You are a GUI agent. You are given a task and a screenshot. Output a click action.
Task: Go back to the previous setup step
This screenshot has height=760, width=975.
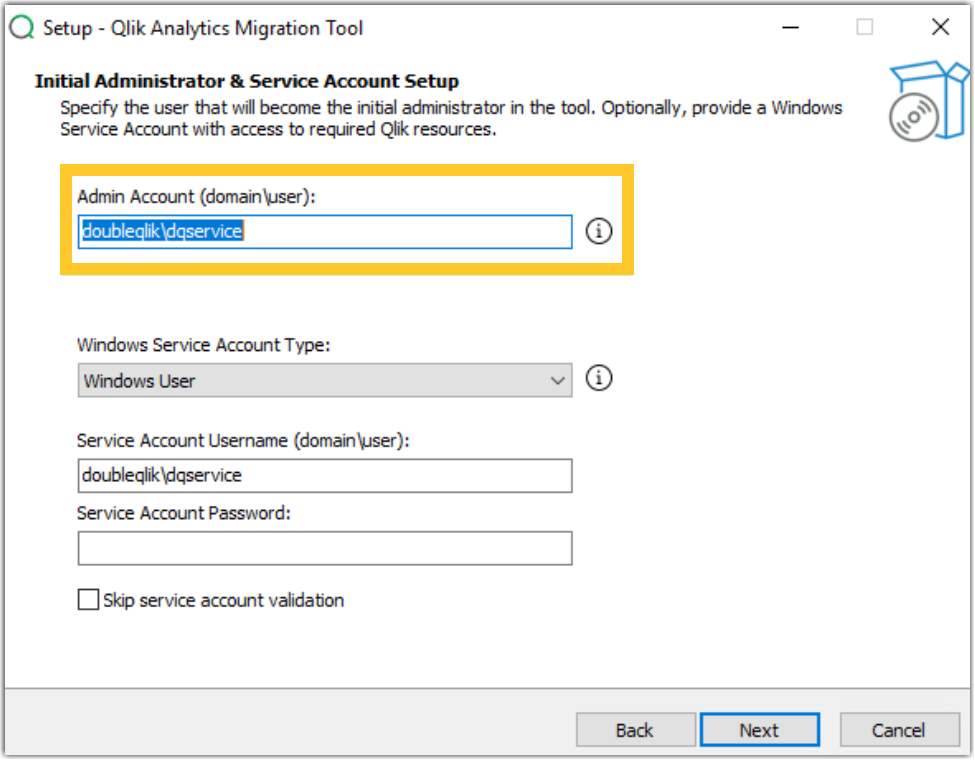tap(636, 730)
